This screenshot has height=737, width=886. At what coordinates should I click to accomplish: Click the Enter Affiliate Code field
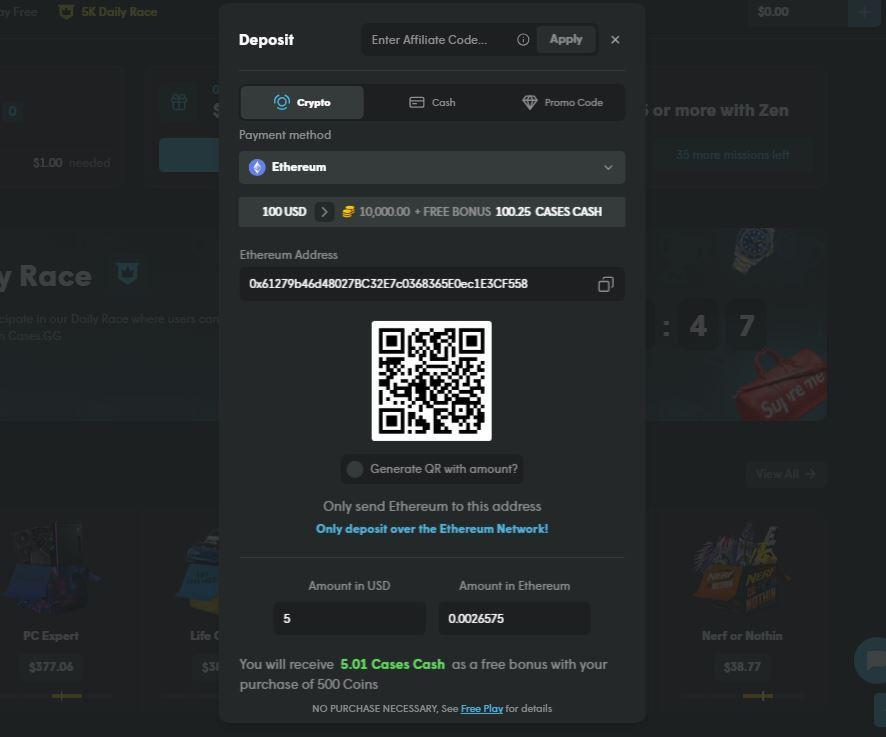(x=438, y=40)
